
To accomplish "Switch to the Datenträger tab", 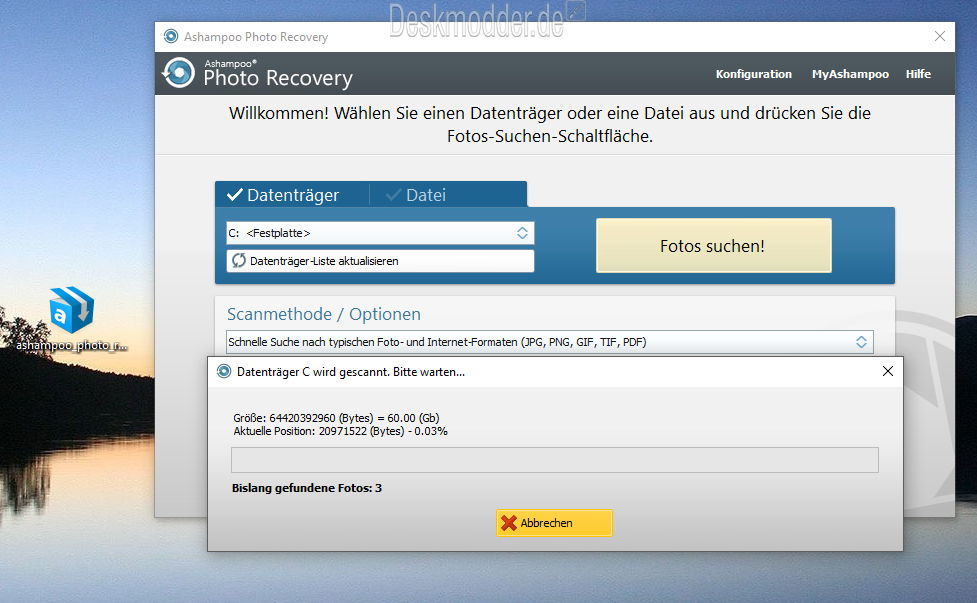I will [292, 194].
